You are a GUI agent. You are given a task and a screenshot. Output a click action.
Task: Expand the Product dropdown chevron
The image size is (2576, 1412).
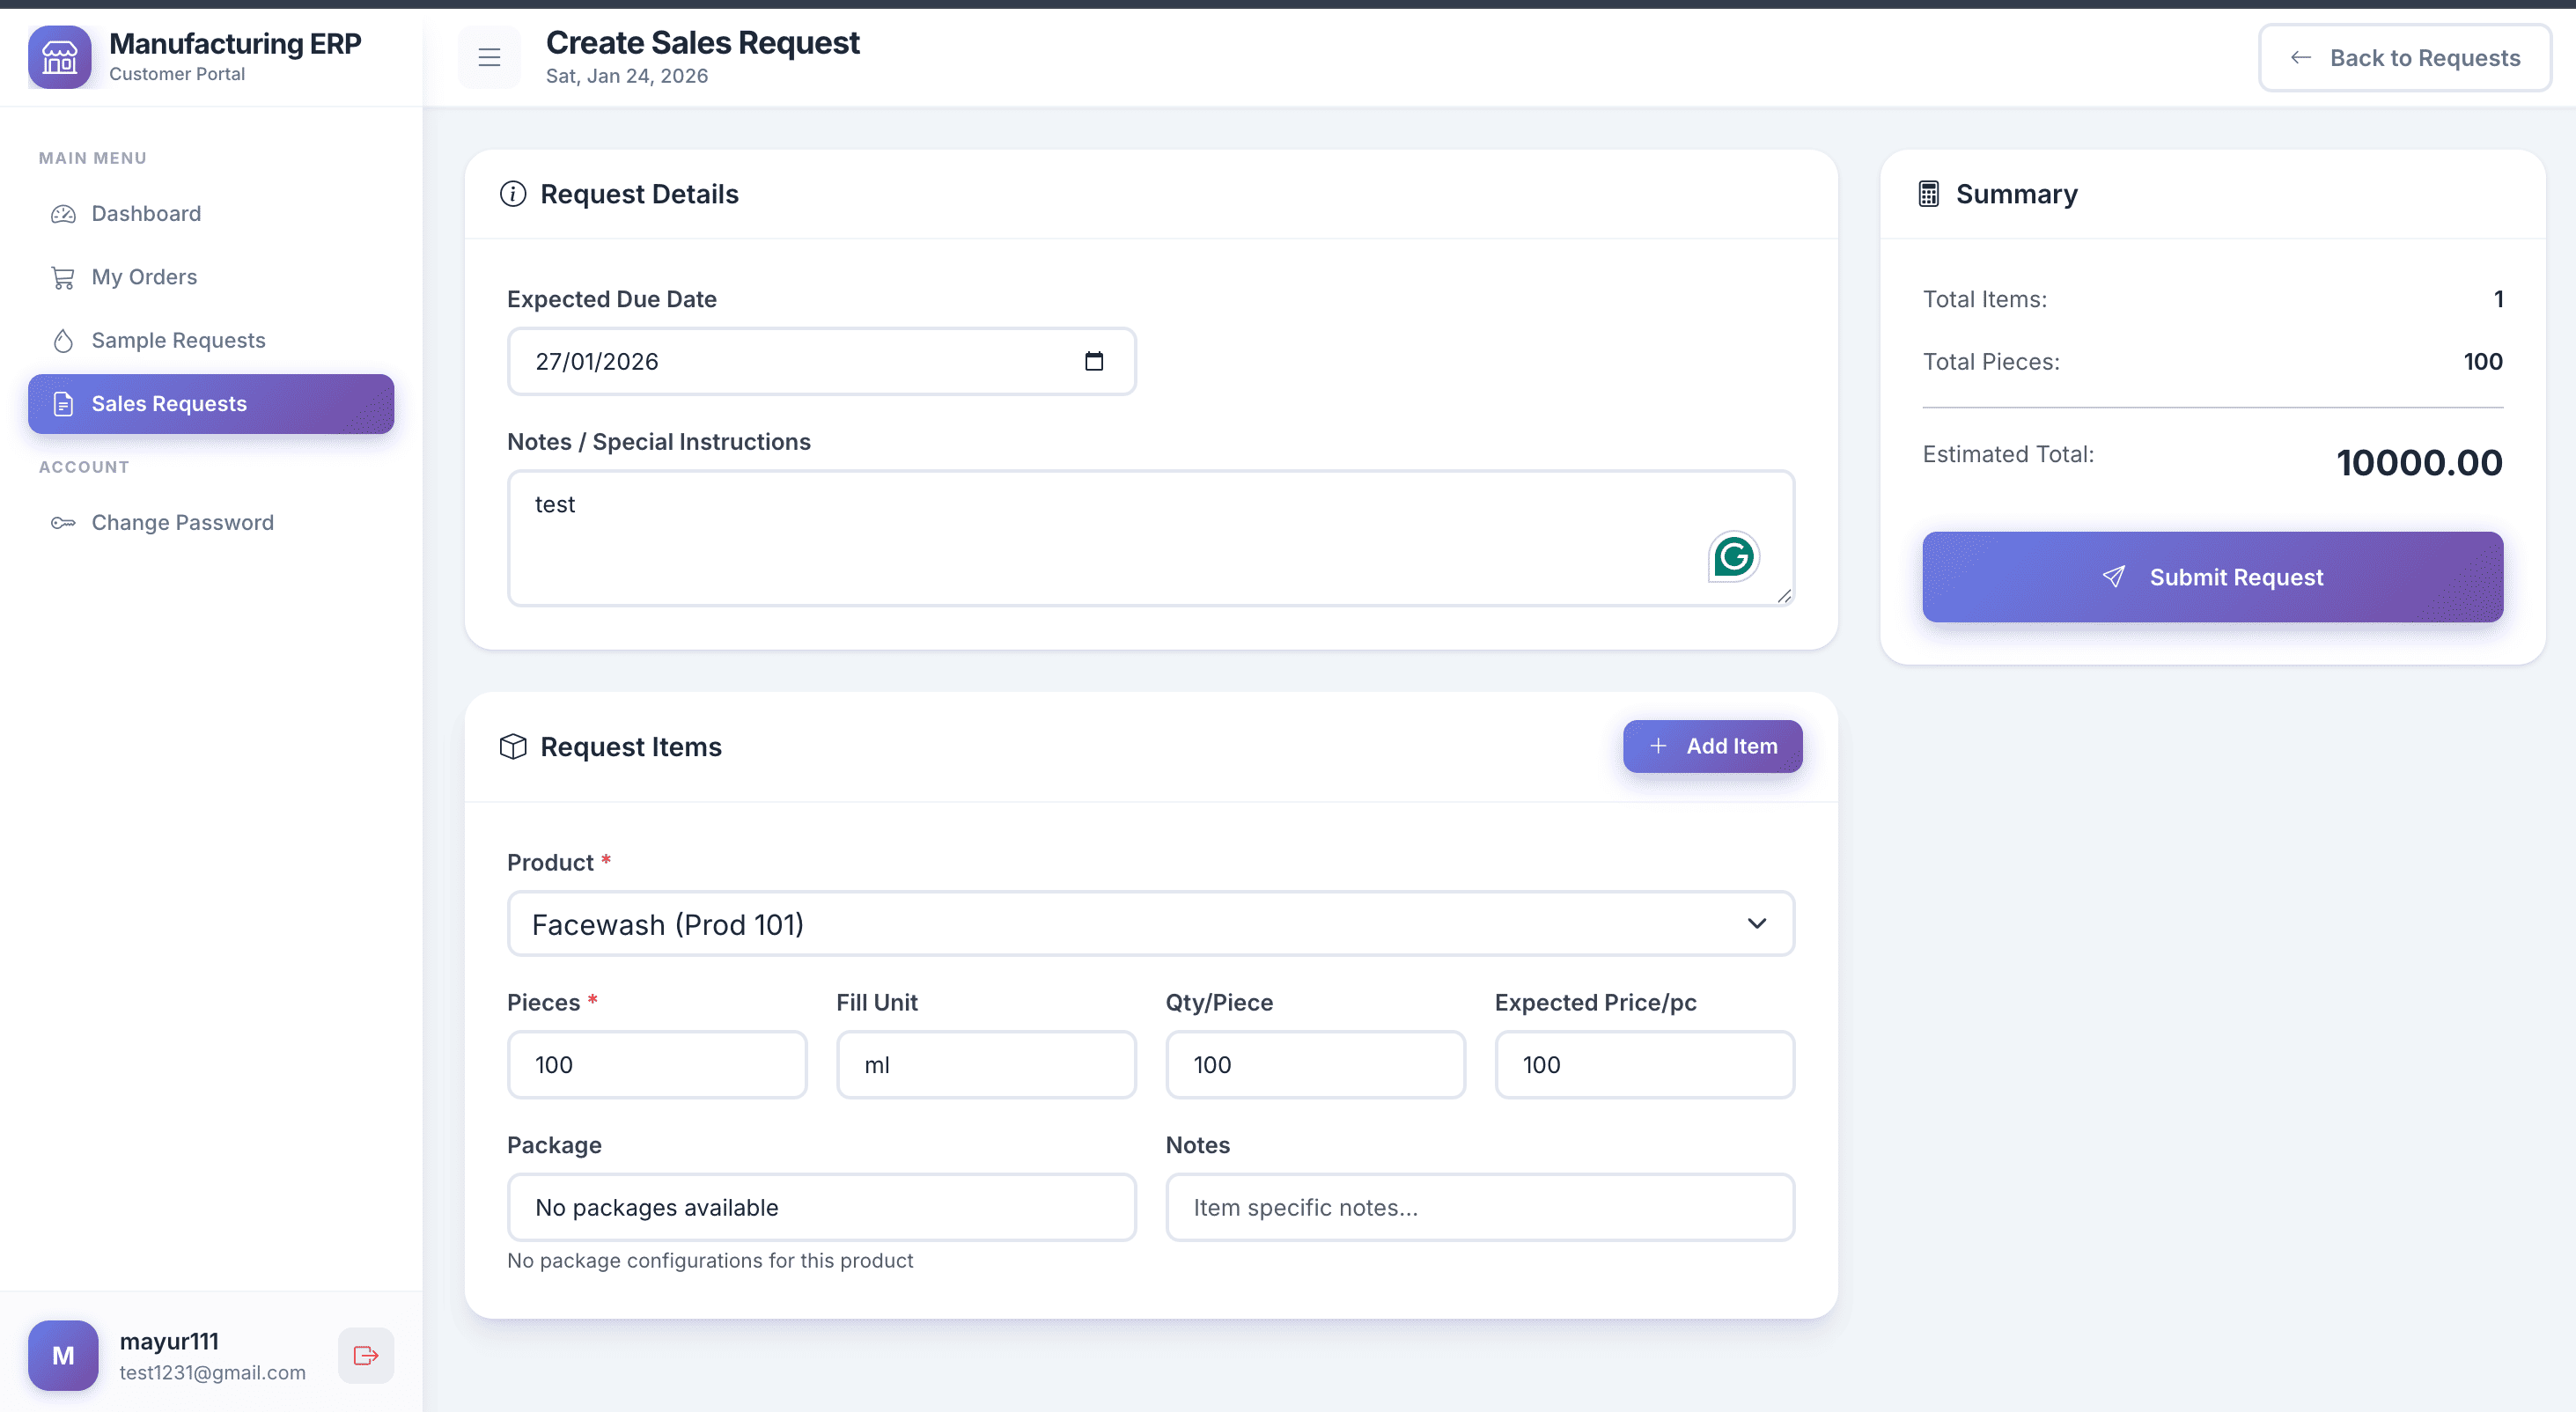click(1756, 924)
